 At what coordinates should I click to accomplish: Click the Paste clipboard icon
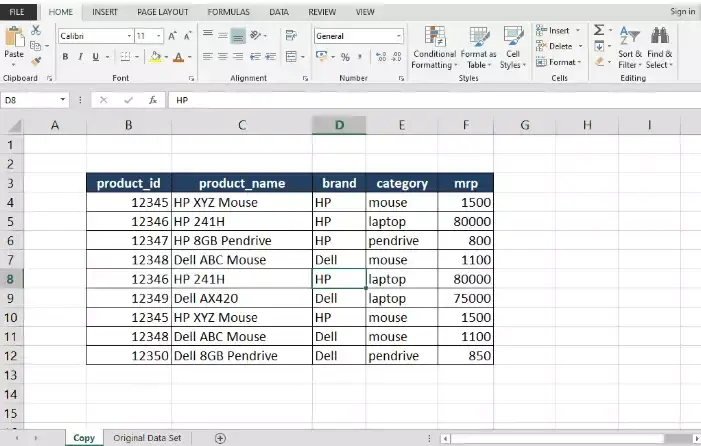point(14,37)
